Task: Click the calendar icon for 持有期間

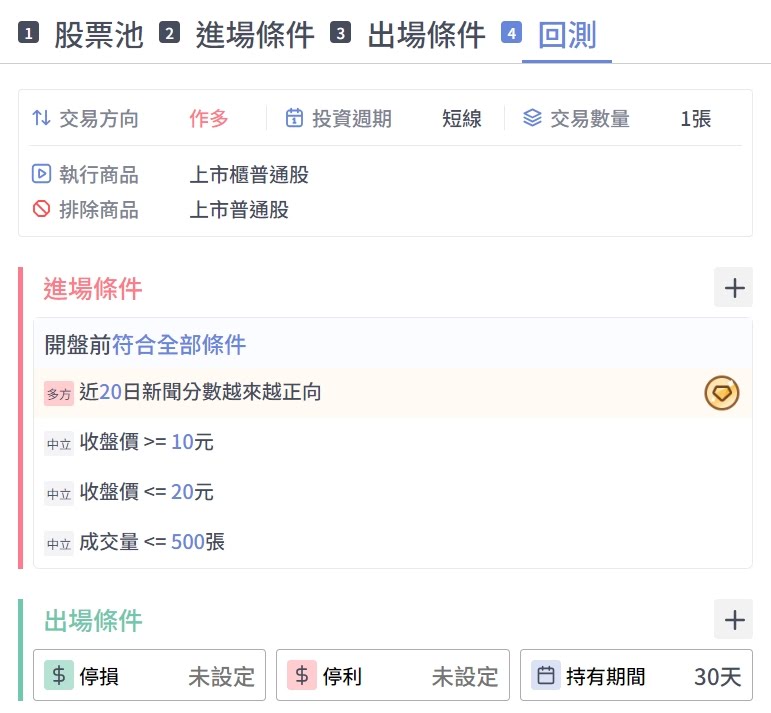Action: point(546,676)
